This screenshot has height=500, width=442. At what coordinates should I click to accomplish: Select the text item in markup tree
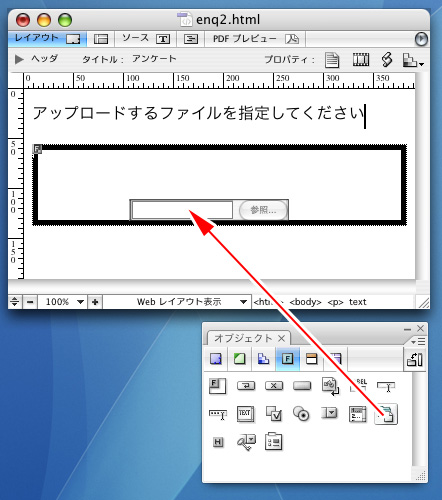358,302
